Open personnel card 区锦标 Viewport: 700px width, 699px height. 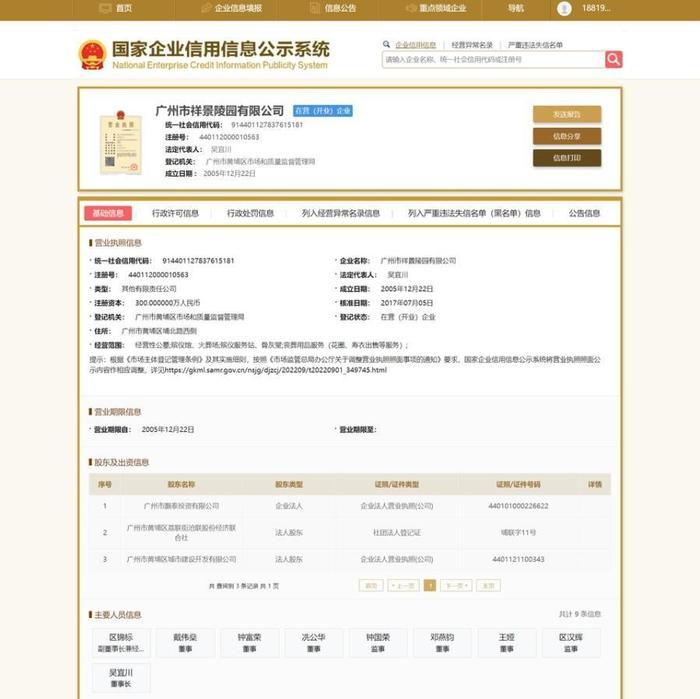[x=121, y=643]
